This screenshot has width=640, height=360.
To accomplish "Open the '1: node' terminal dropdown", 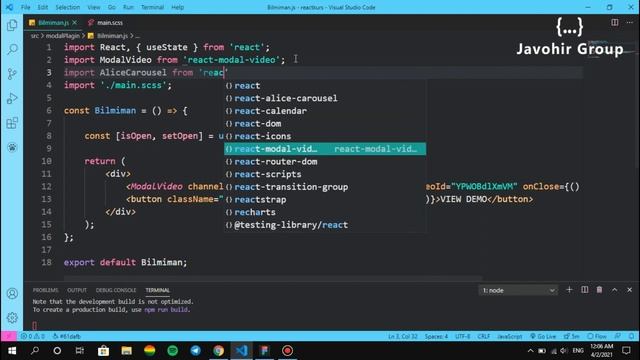I will (x=518, y=290).
